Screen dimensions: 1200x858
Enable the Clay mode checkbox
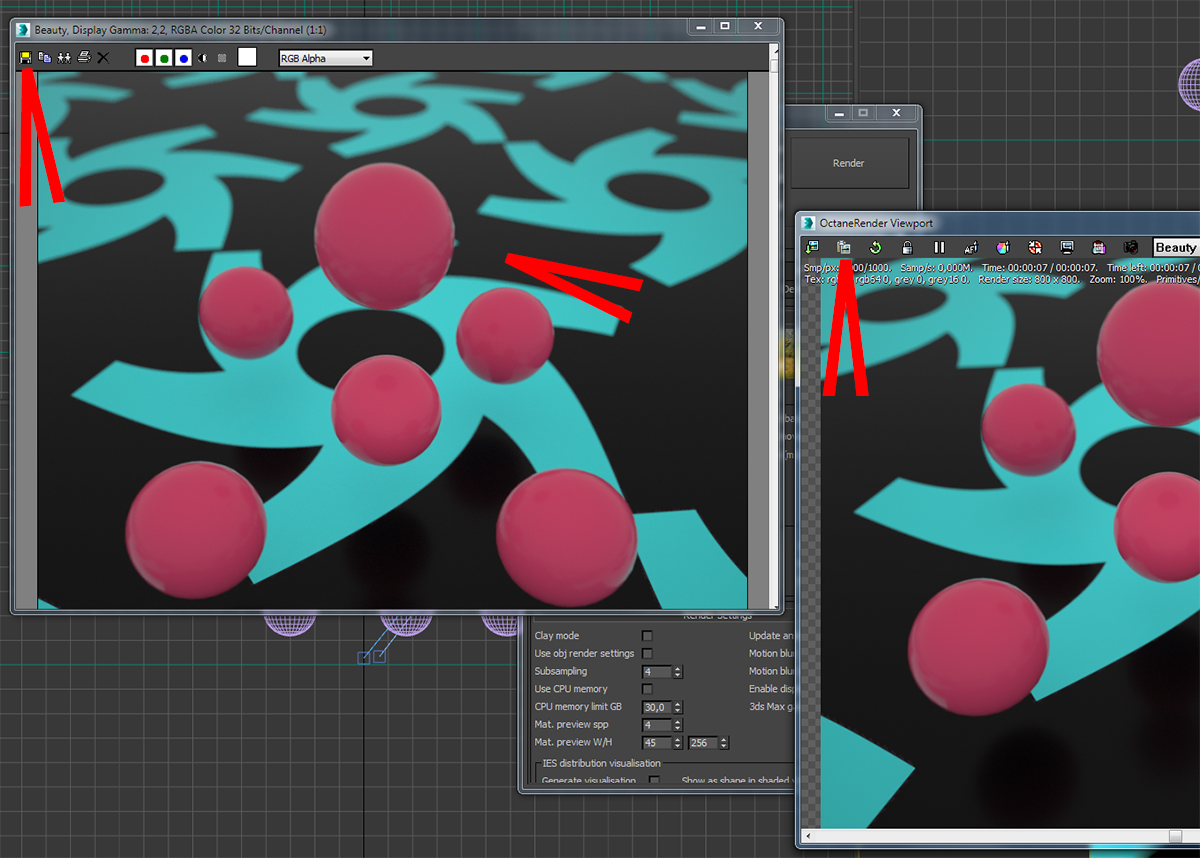(647, 636)
